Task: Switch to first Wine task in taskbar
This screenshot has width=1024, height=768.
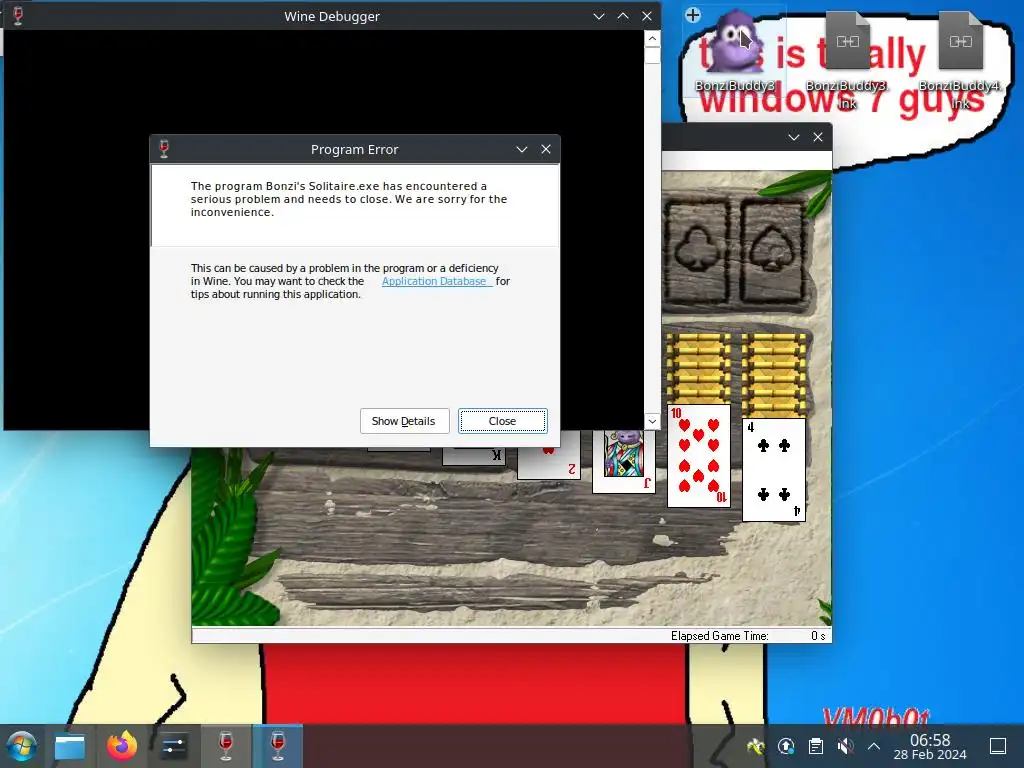Action: click(226, 746)
